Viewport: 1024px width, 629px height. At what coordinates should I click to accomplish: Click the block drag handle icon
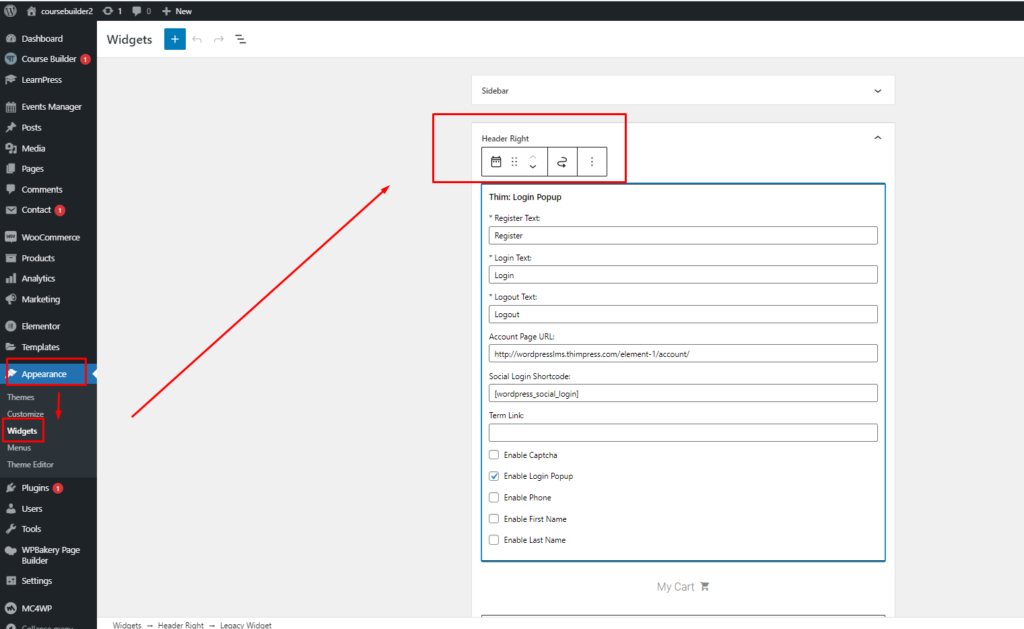[515, 161]
